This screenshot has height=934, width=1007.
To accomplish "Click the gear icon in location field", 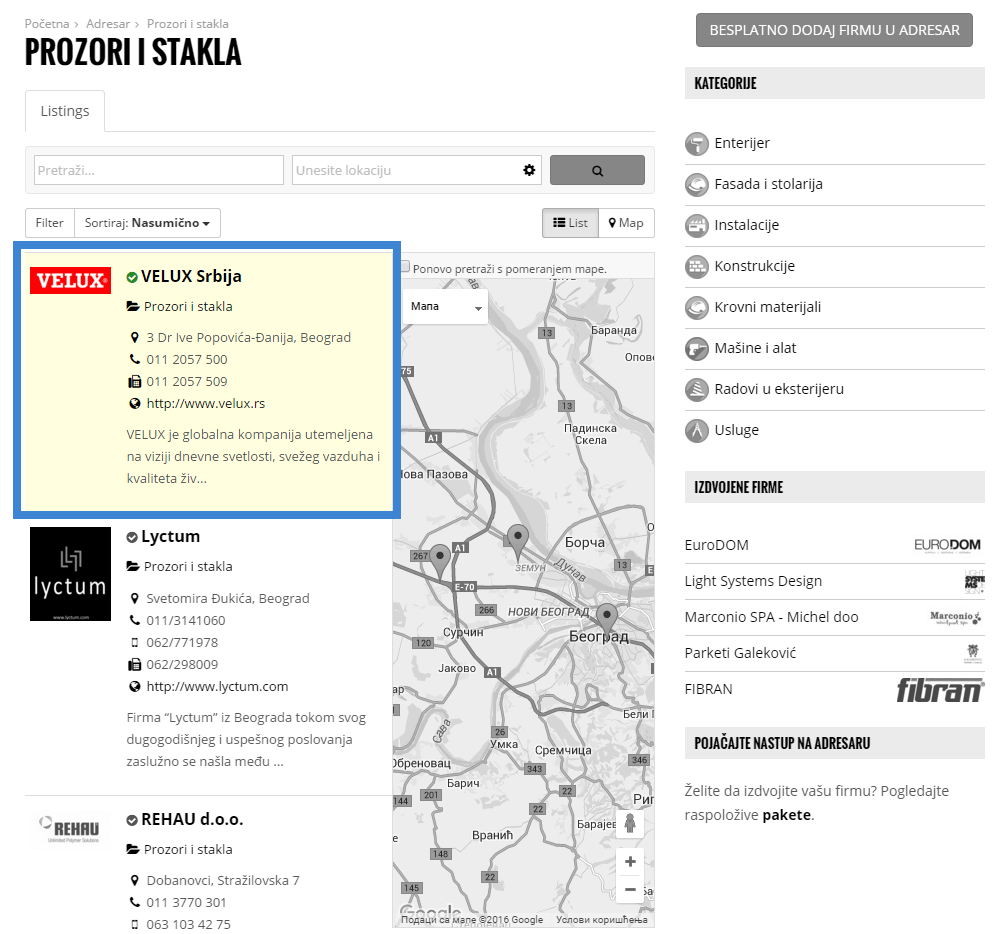I will coord(529,170).
